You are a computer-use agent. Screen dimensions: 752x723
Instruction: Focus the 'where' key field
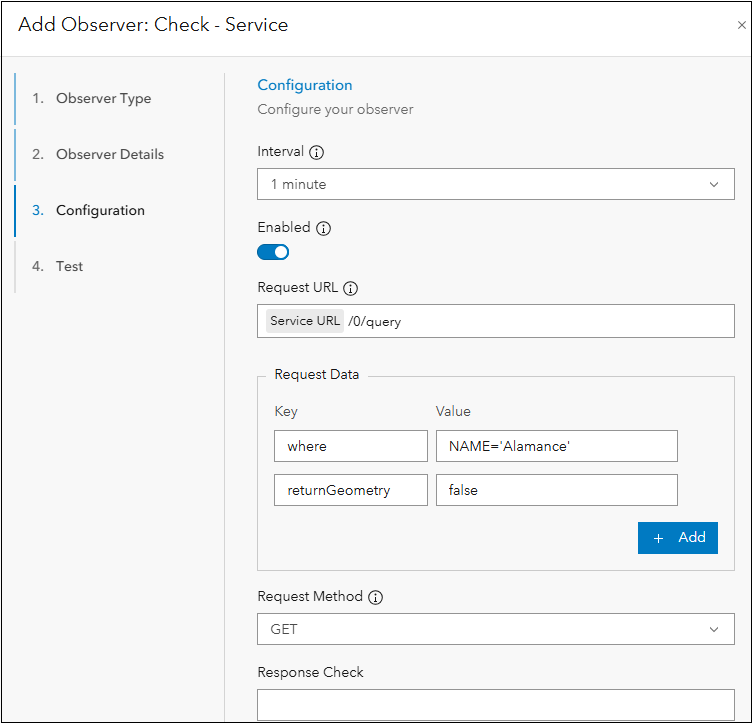pyautogui.click(x=350, y=446)
